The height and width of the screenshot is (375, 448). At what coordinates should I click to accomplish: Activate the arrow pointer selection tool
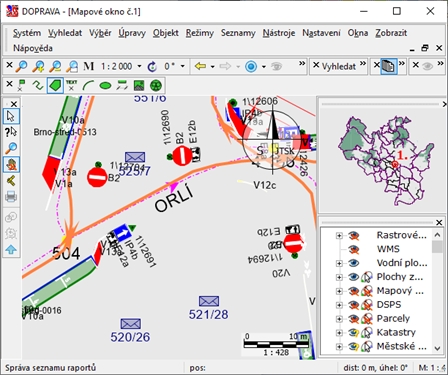click(11, 116)
